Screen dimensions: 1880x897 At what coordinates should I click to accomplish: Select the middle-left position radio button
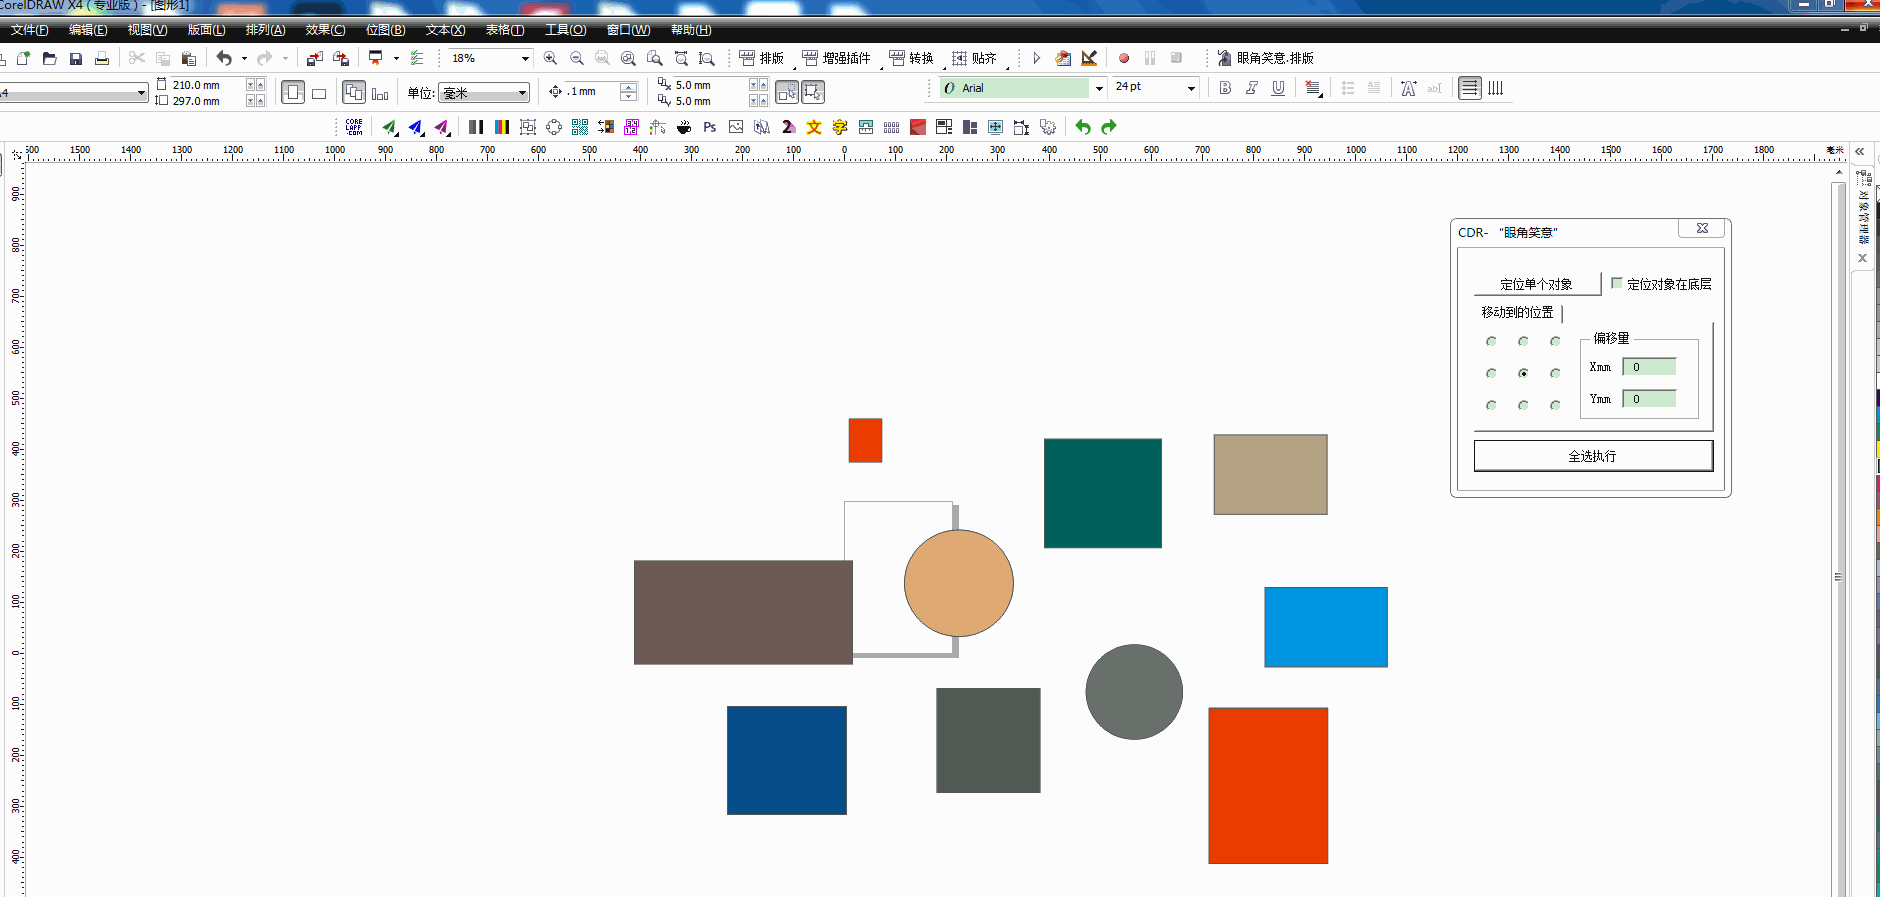tap(1491, 374)
